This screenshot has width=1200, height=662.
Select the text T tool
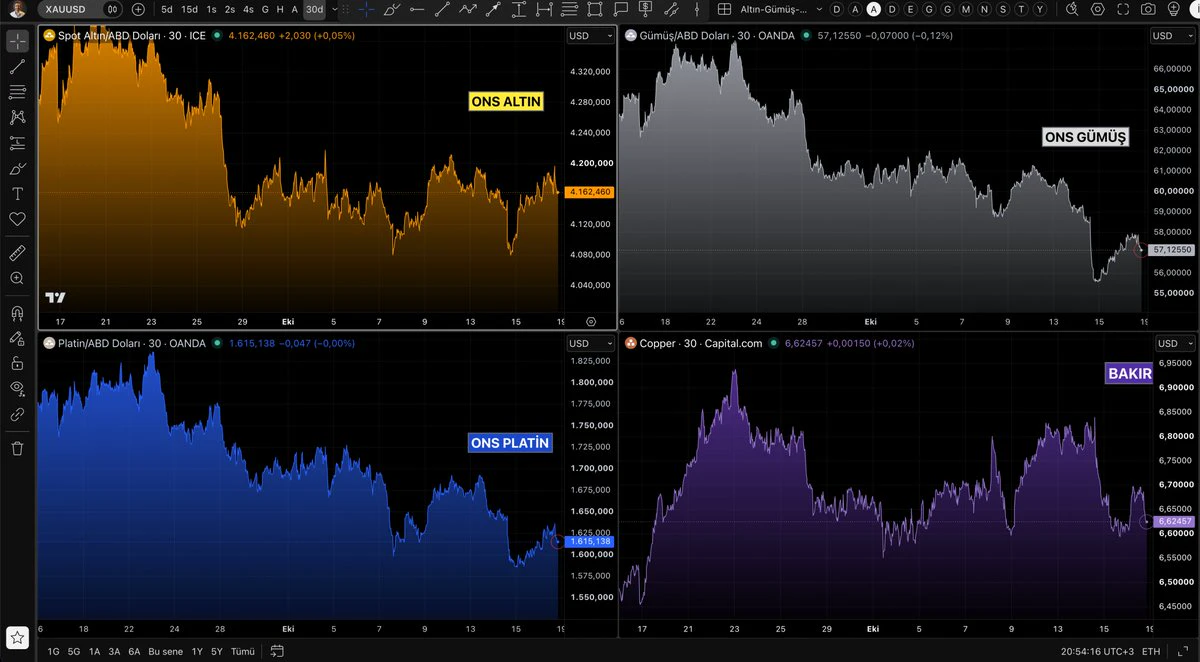point(17,194)
